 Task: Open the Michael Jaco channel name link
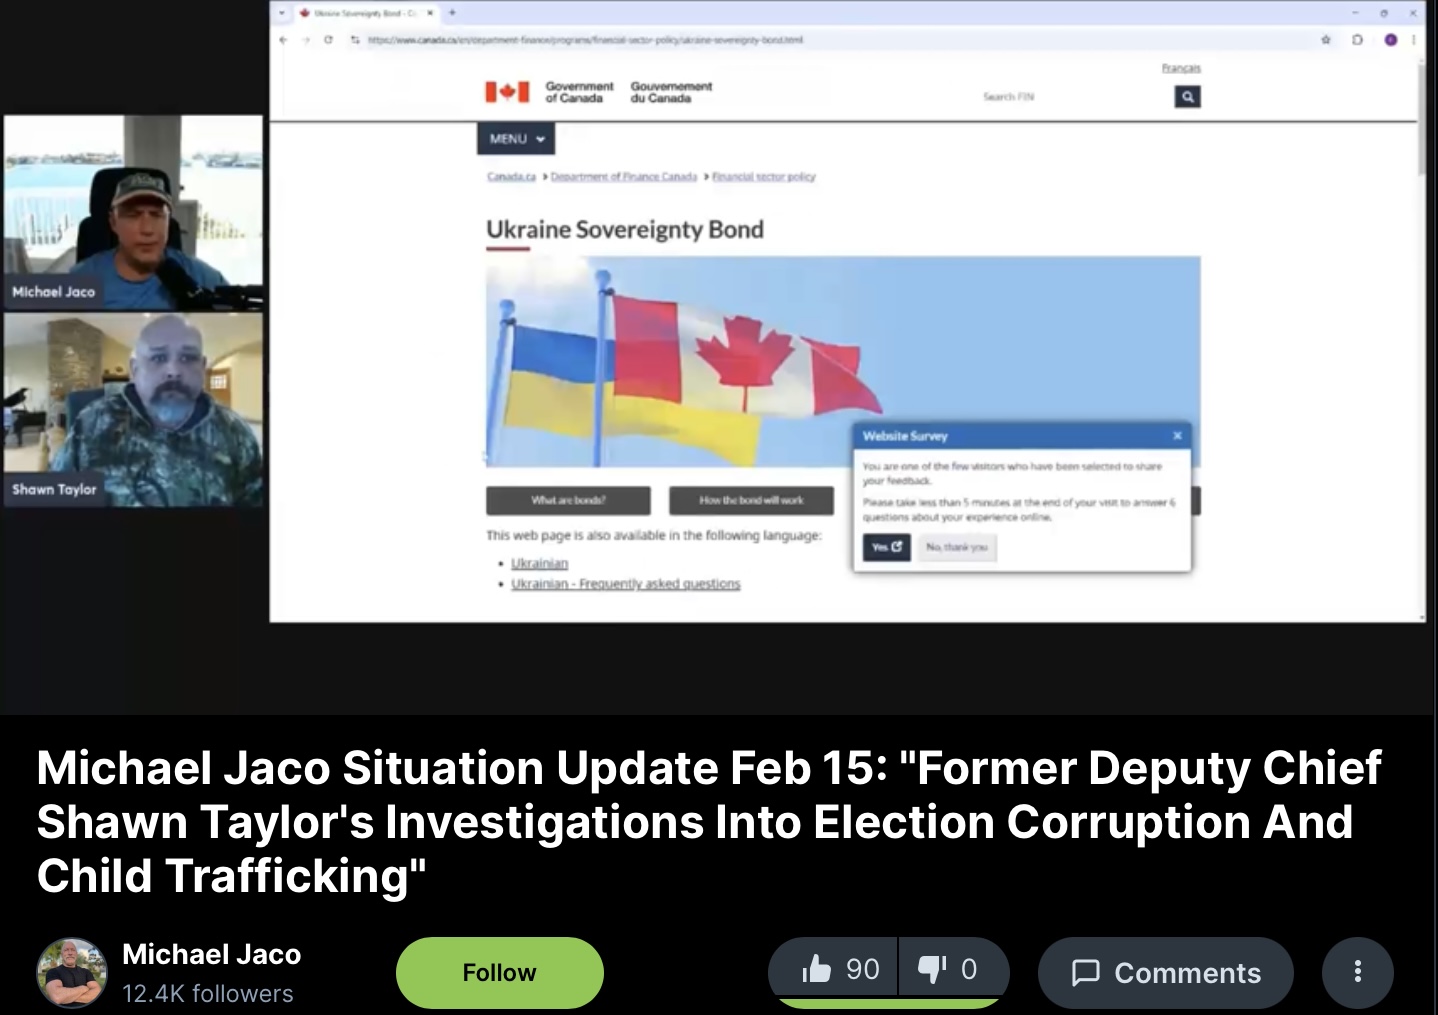(x=211, y=954)
